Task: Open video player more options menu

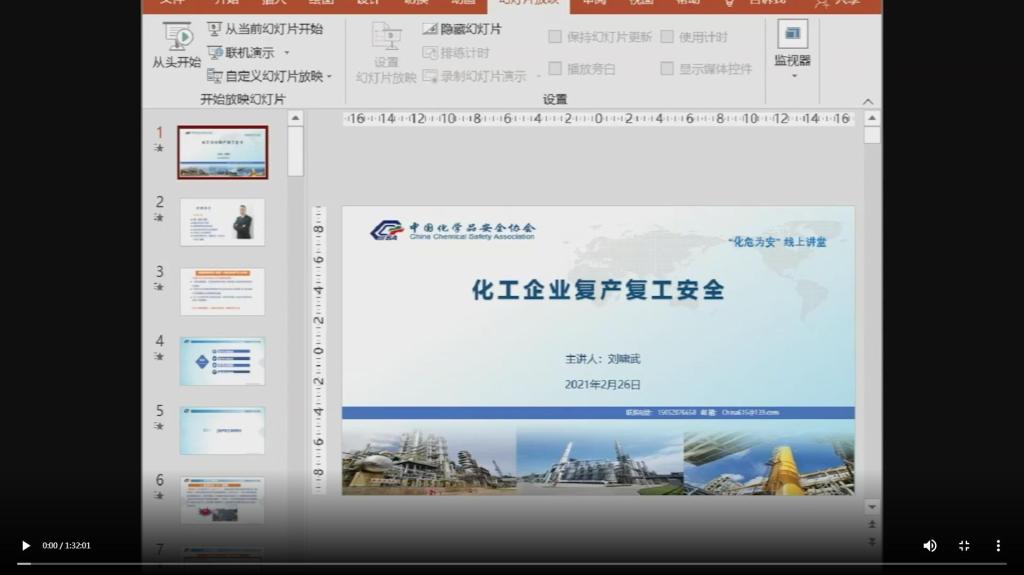Action: [x=997, y=545]
